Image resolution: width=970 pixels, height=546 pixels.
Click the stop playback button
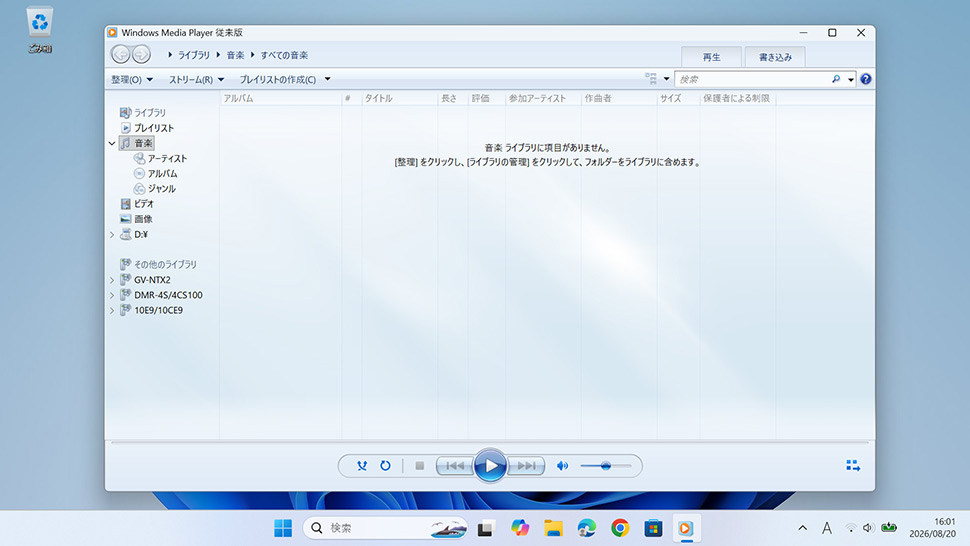point(419,466)
